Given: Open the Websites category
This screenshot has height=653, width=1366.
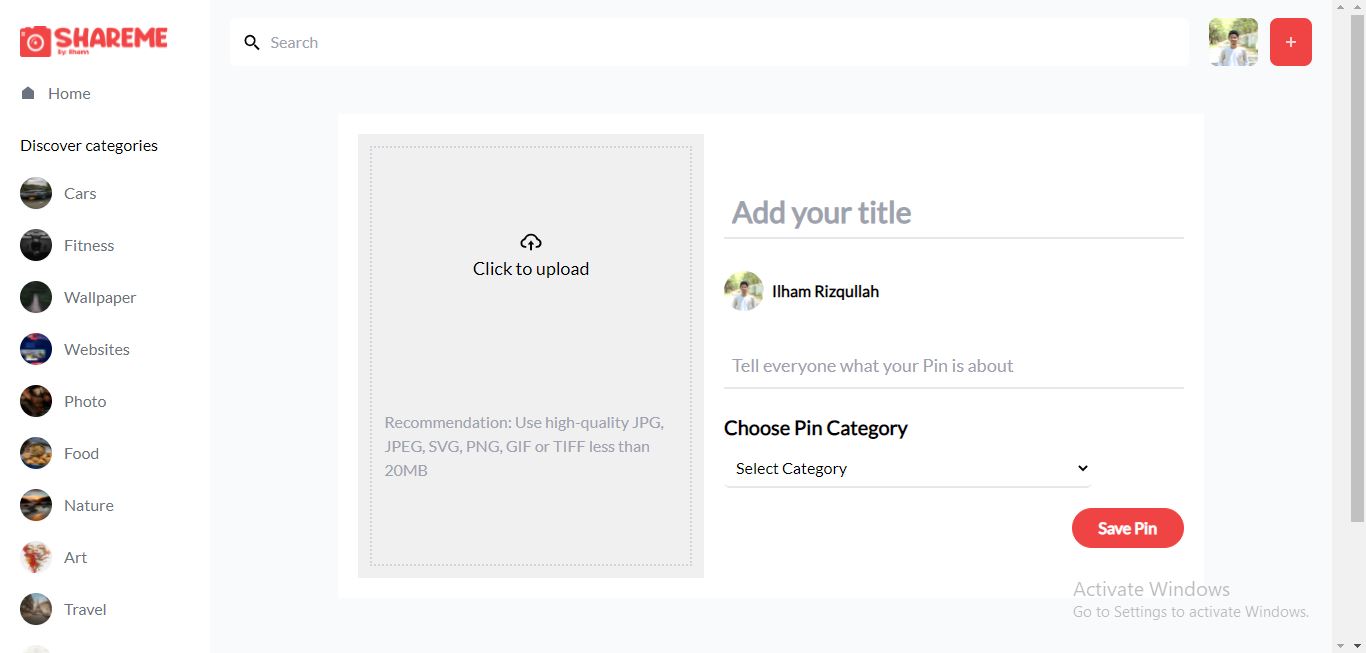Looking at the screenshot, I should (96, 349).
